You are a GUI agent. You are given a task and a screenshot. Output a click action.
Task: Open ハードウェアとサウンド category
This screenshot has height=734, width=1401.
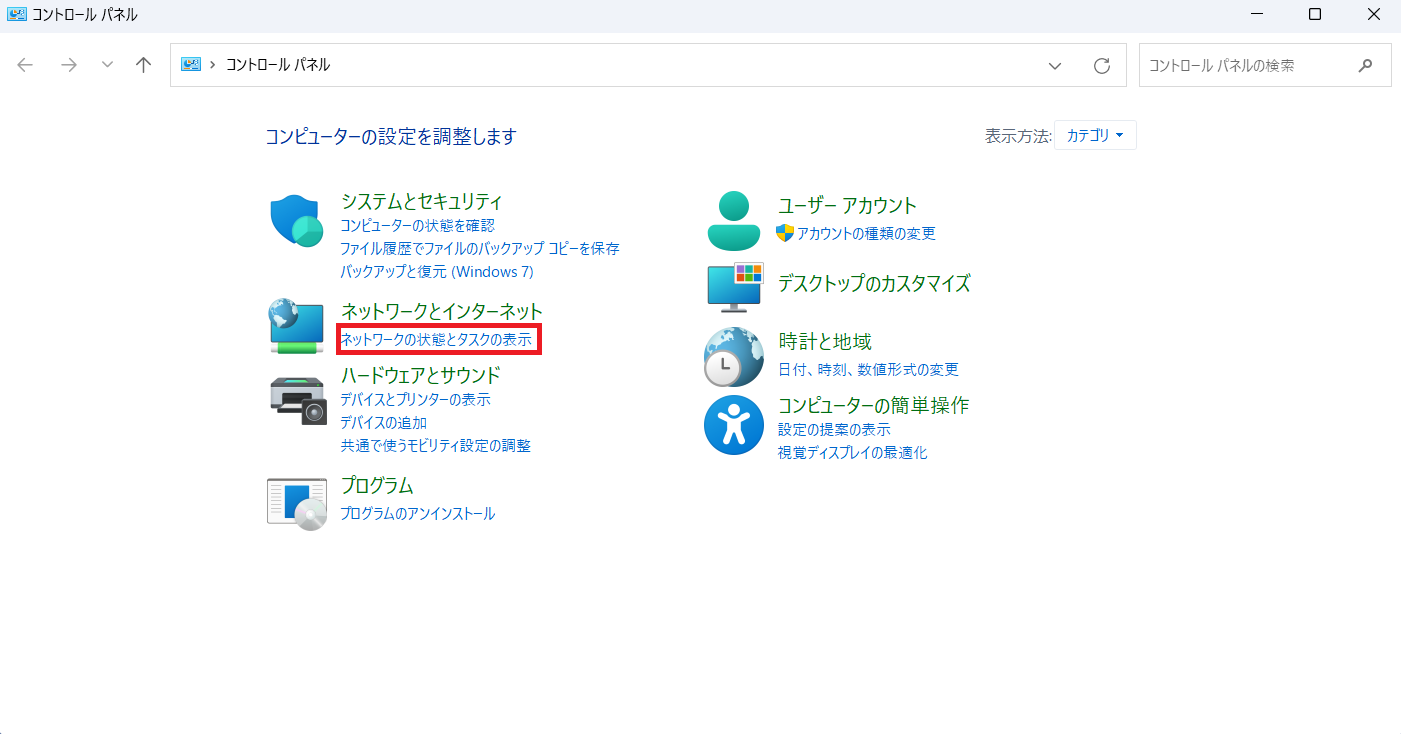tap(420, 376)
